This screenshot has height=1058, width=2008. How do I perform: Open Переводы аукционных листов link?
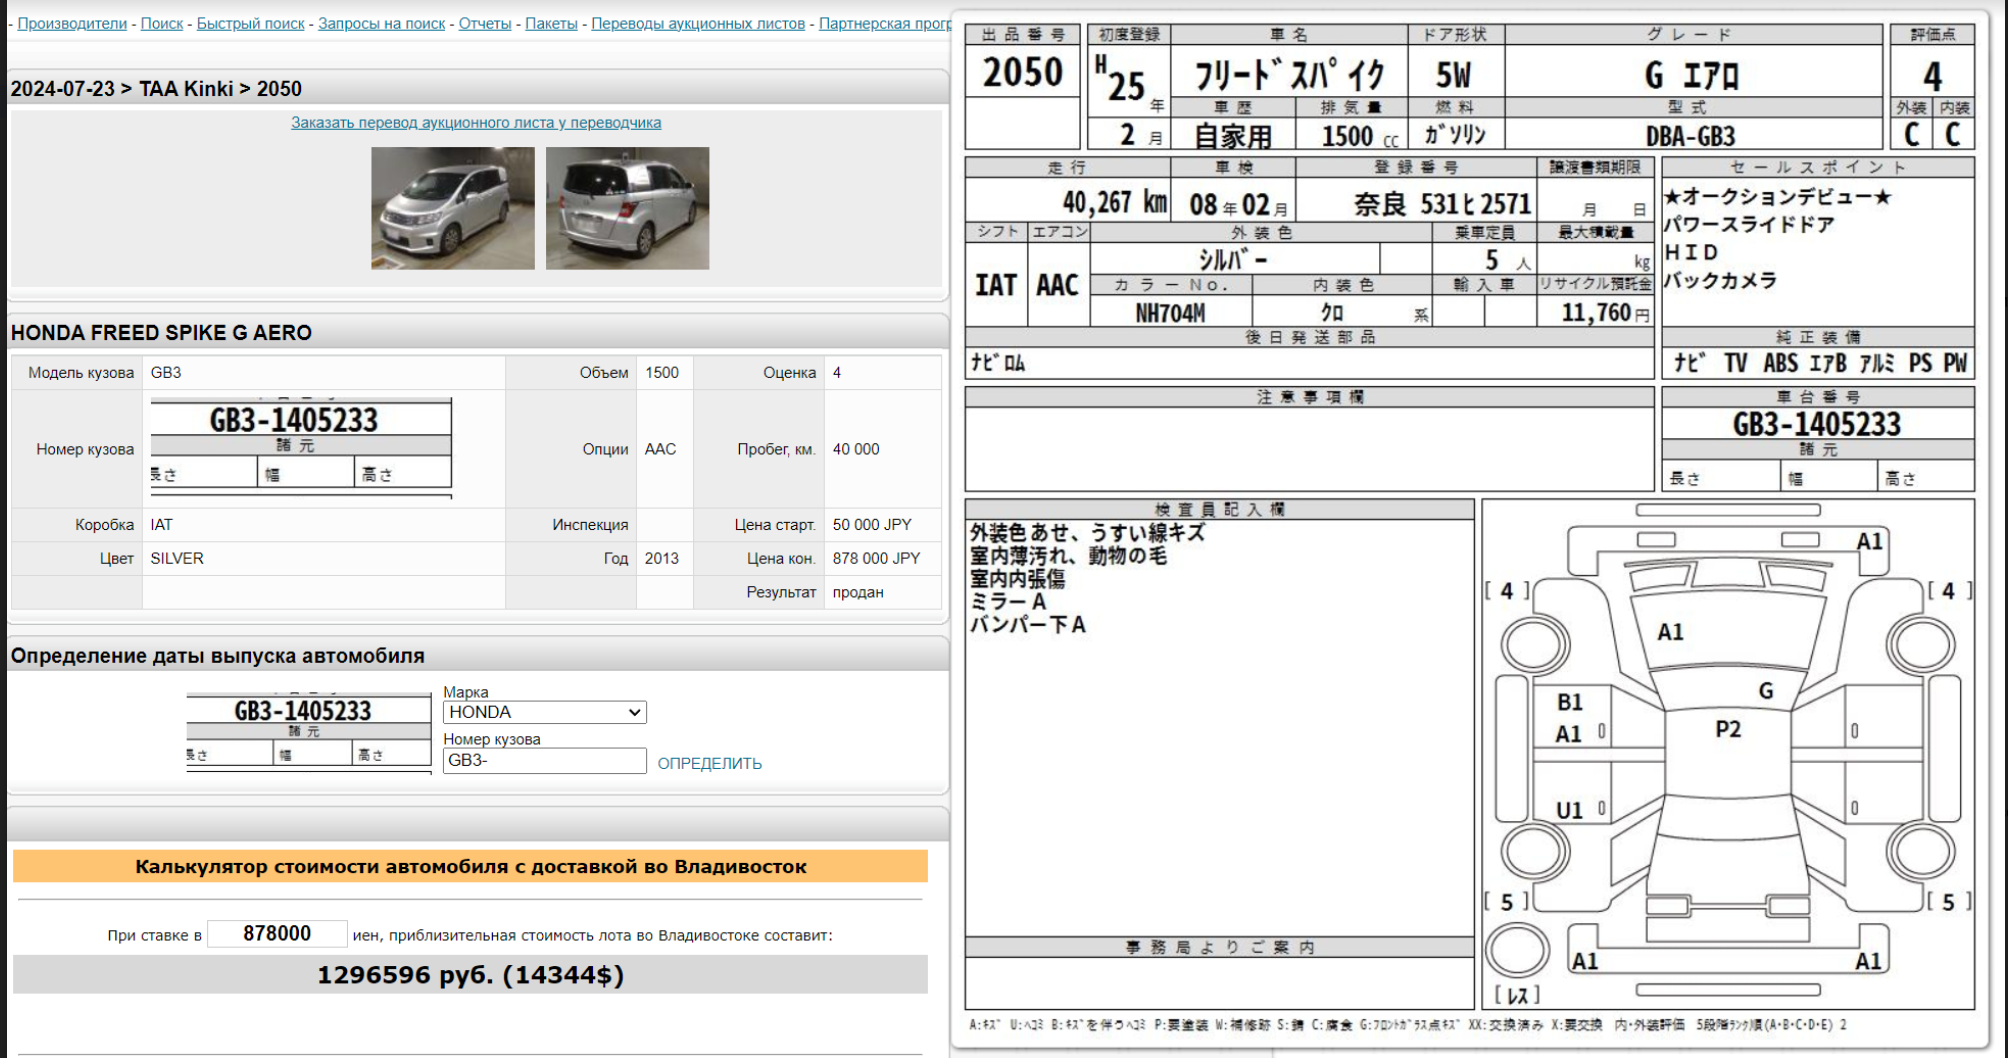pos(698,23)
